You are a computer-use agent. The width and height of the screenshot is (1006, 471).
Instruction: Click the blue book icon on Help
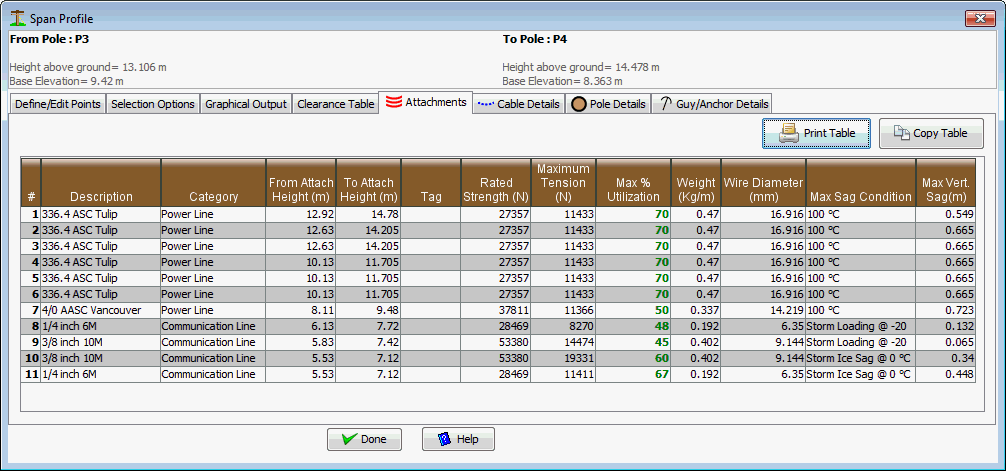[x=445, y=440]
